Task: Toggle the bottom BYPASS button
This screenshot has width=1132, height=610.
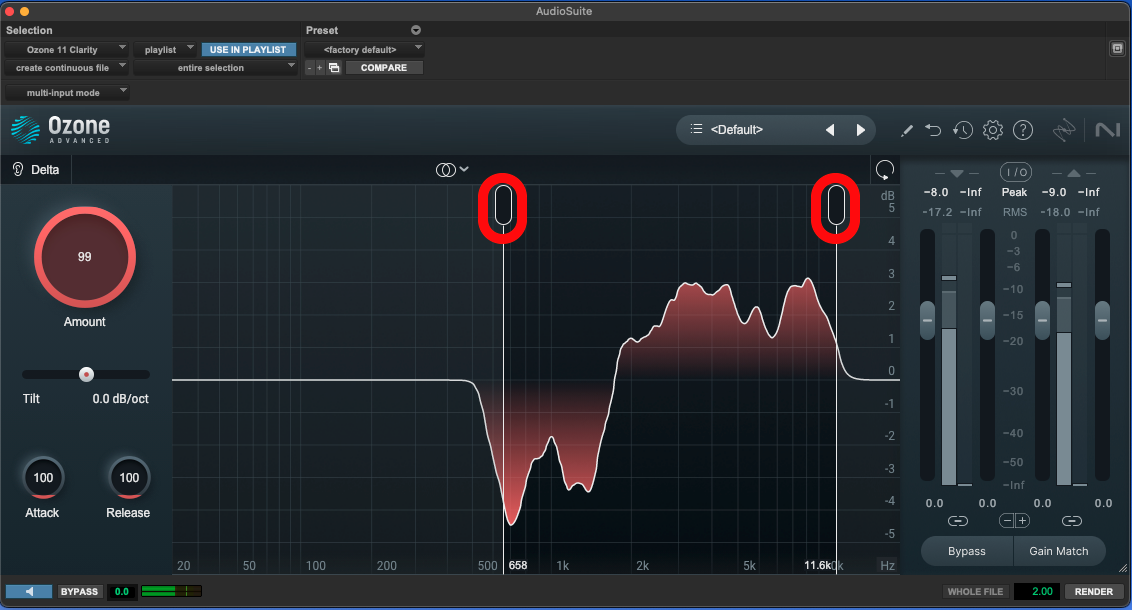Action: tap(79, 591)
